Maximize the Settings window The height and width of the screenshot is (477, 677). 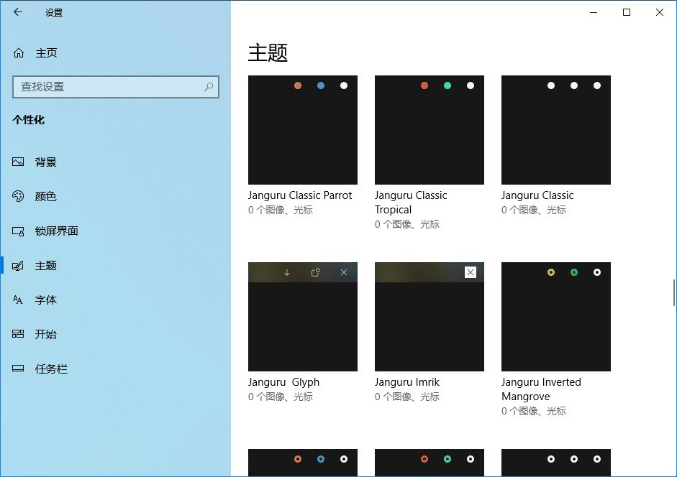pos(626,13)
